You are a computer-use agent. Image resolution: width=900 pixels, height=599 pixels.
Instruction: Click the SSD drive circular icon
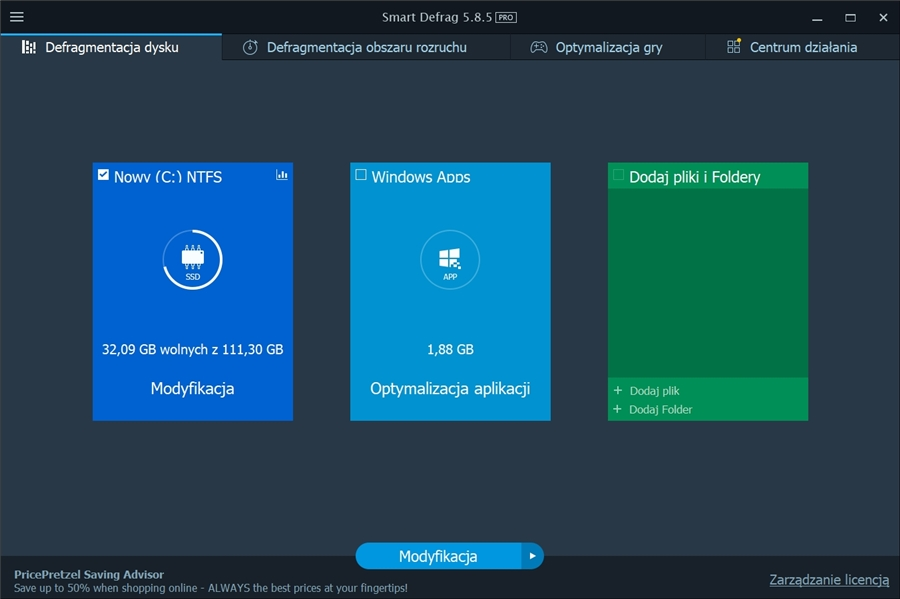[x=192, y=260]
